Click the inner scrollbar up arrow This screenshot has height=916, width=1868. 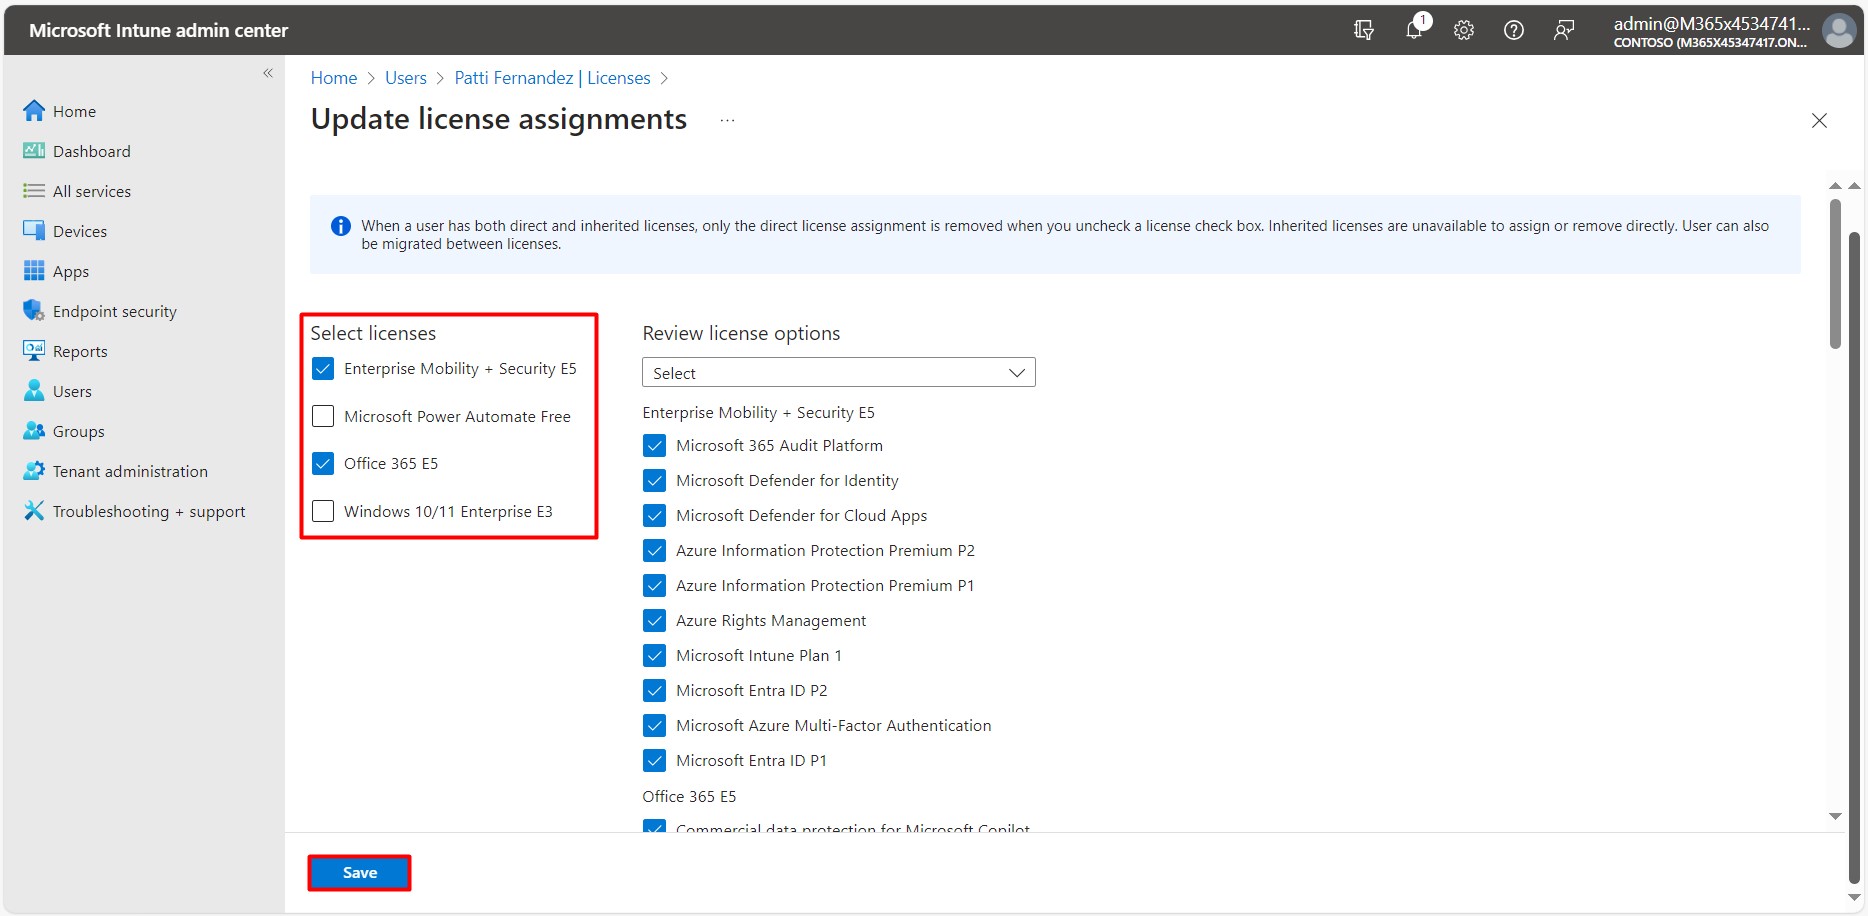point(1835,186)
